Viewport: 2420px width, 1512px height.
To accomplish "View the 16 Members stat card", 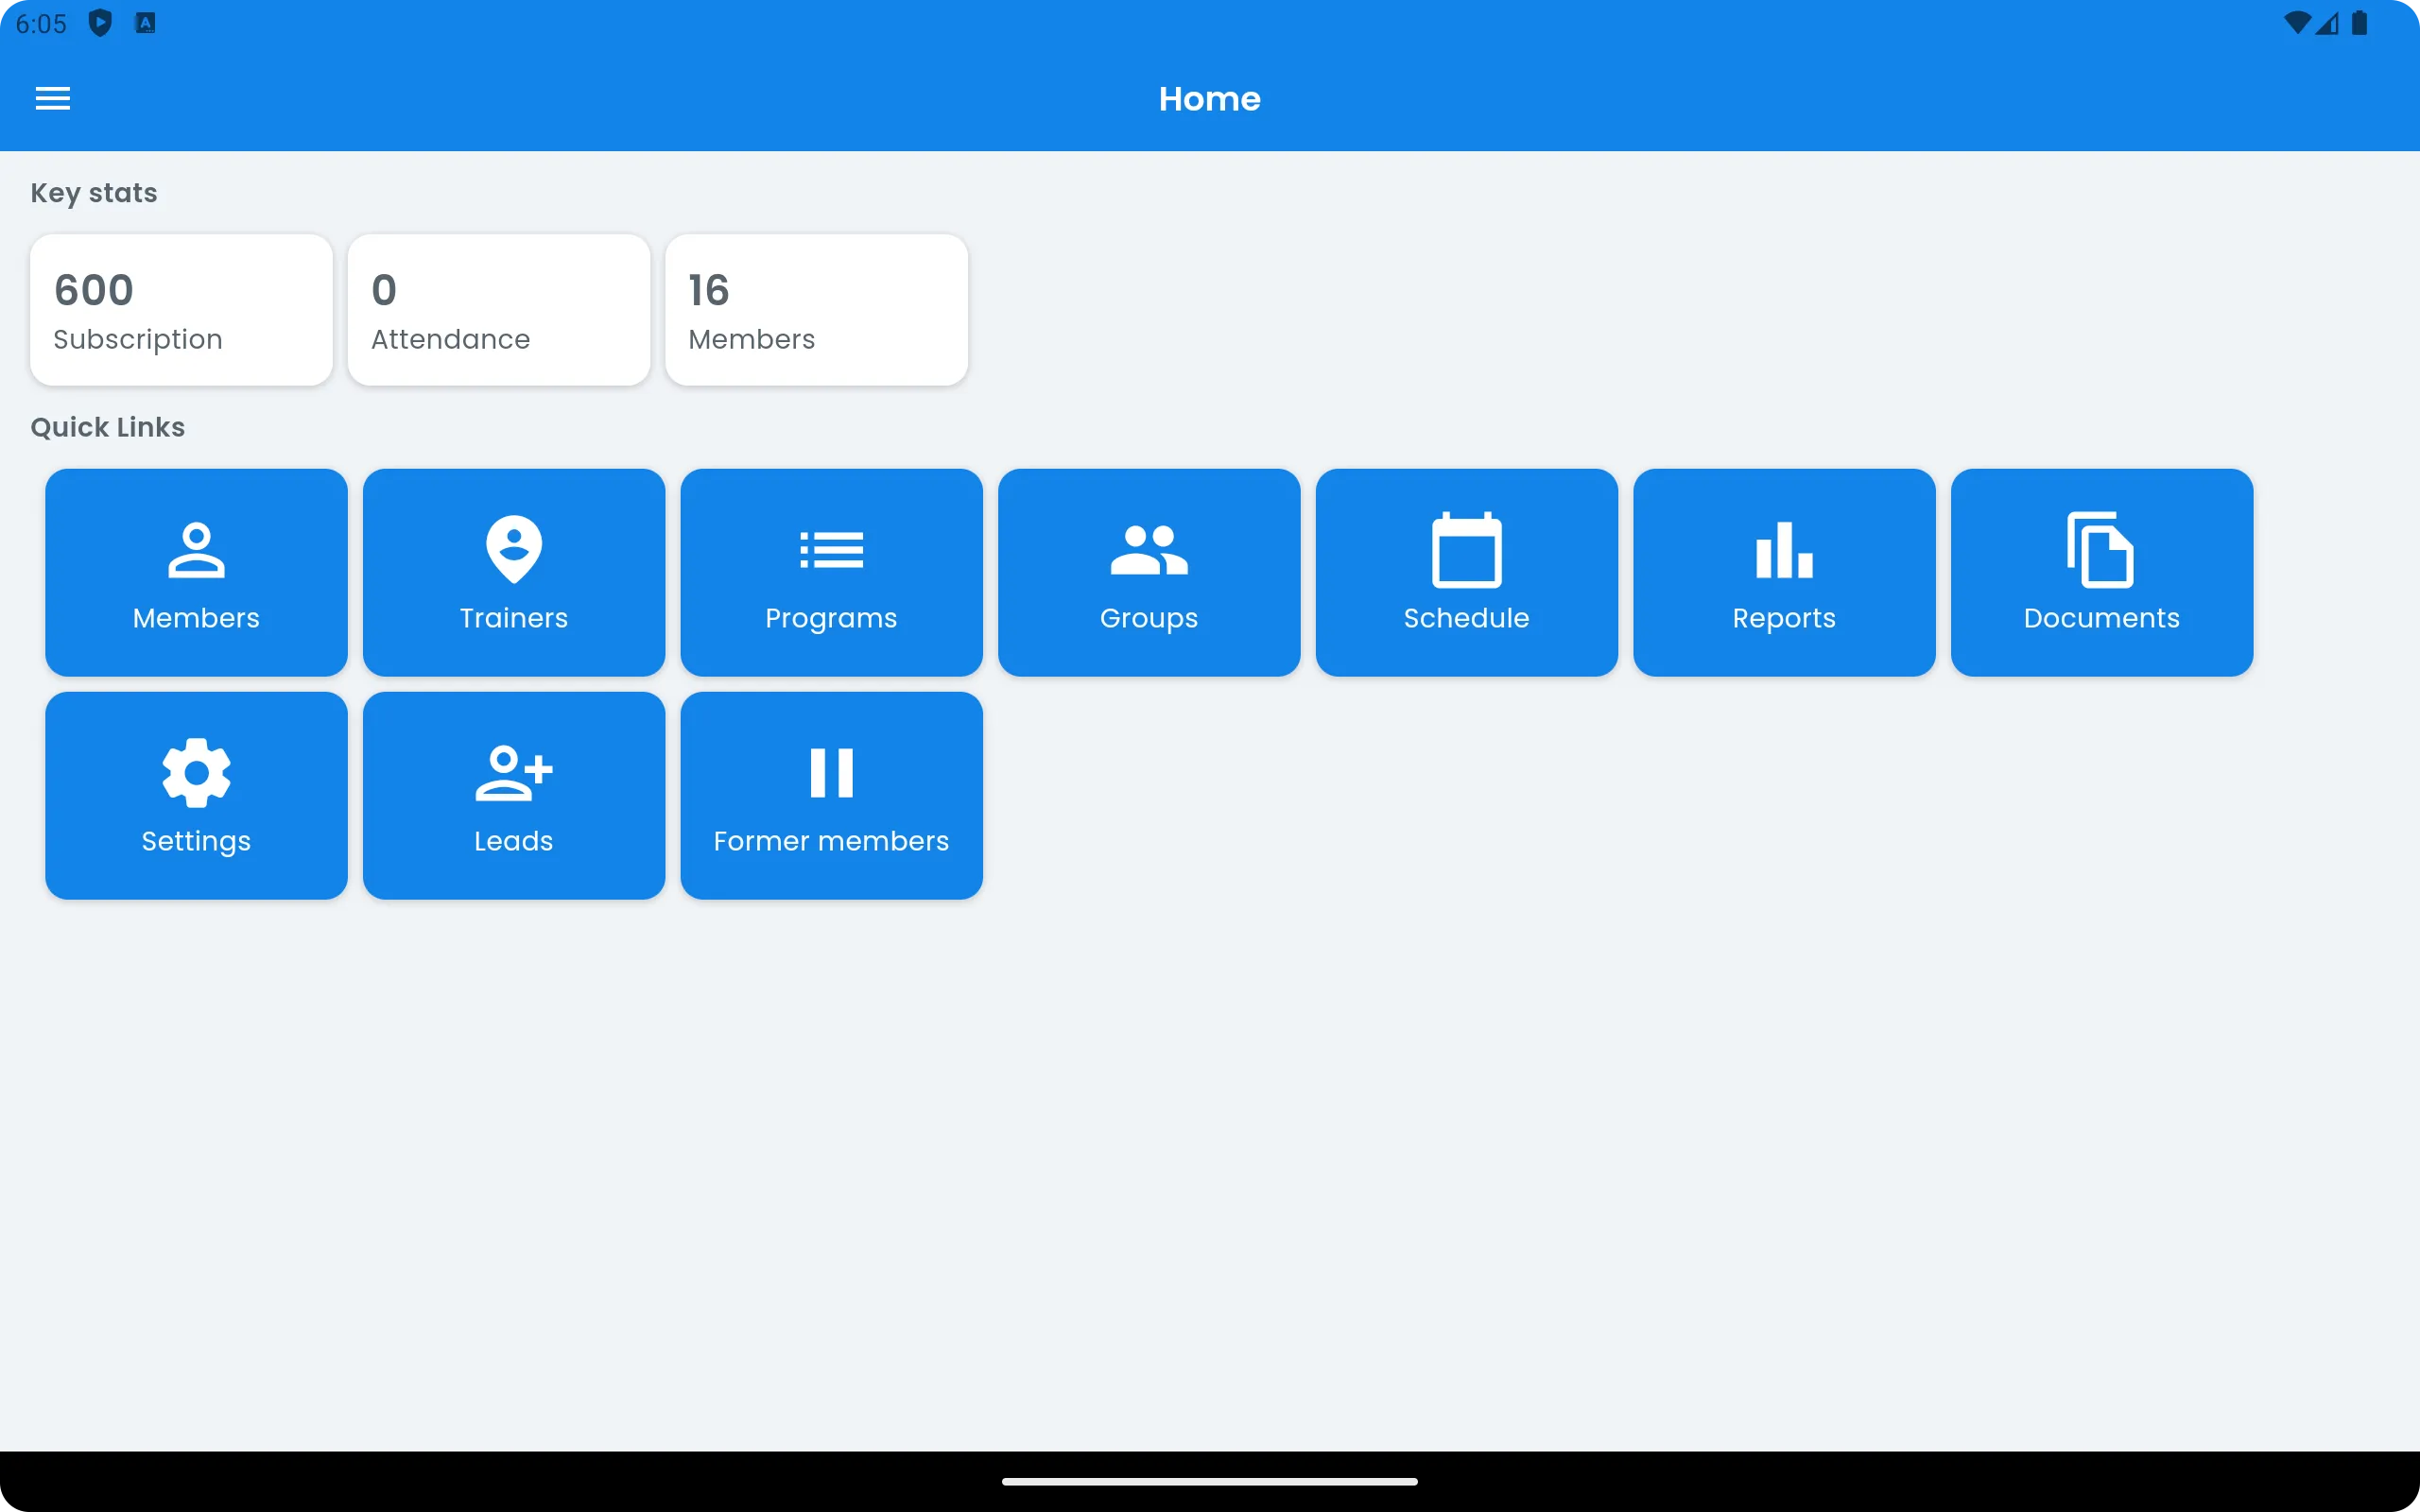I will click(x=816, y=310).
